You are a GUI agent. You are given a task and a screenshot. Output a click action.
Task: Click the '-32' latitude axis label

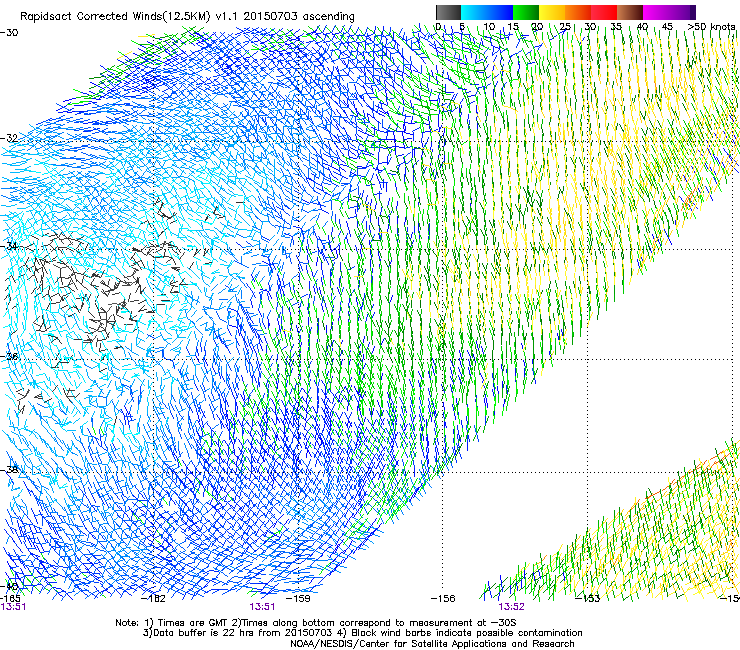point(9,138)
